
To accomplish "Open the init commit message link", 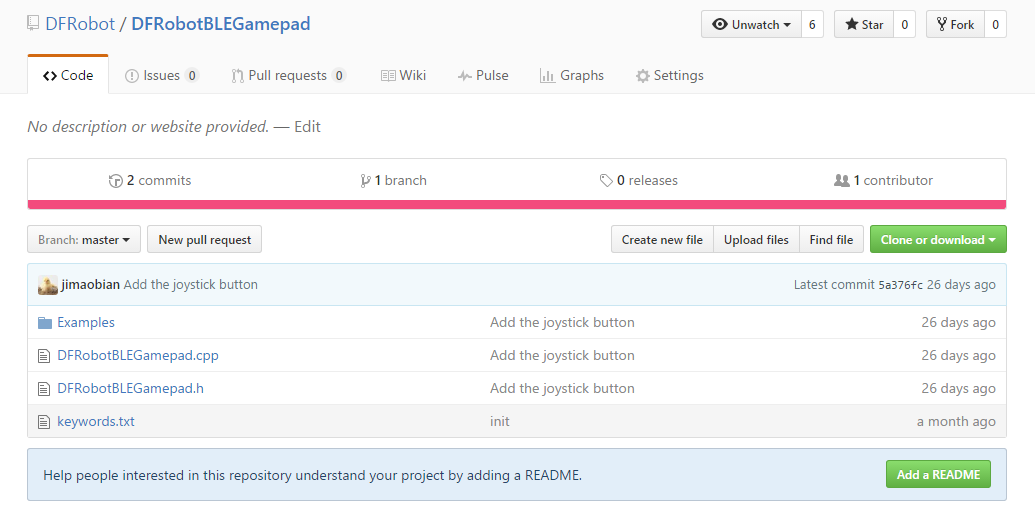I will point(500,421).
